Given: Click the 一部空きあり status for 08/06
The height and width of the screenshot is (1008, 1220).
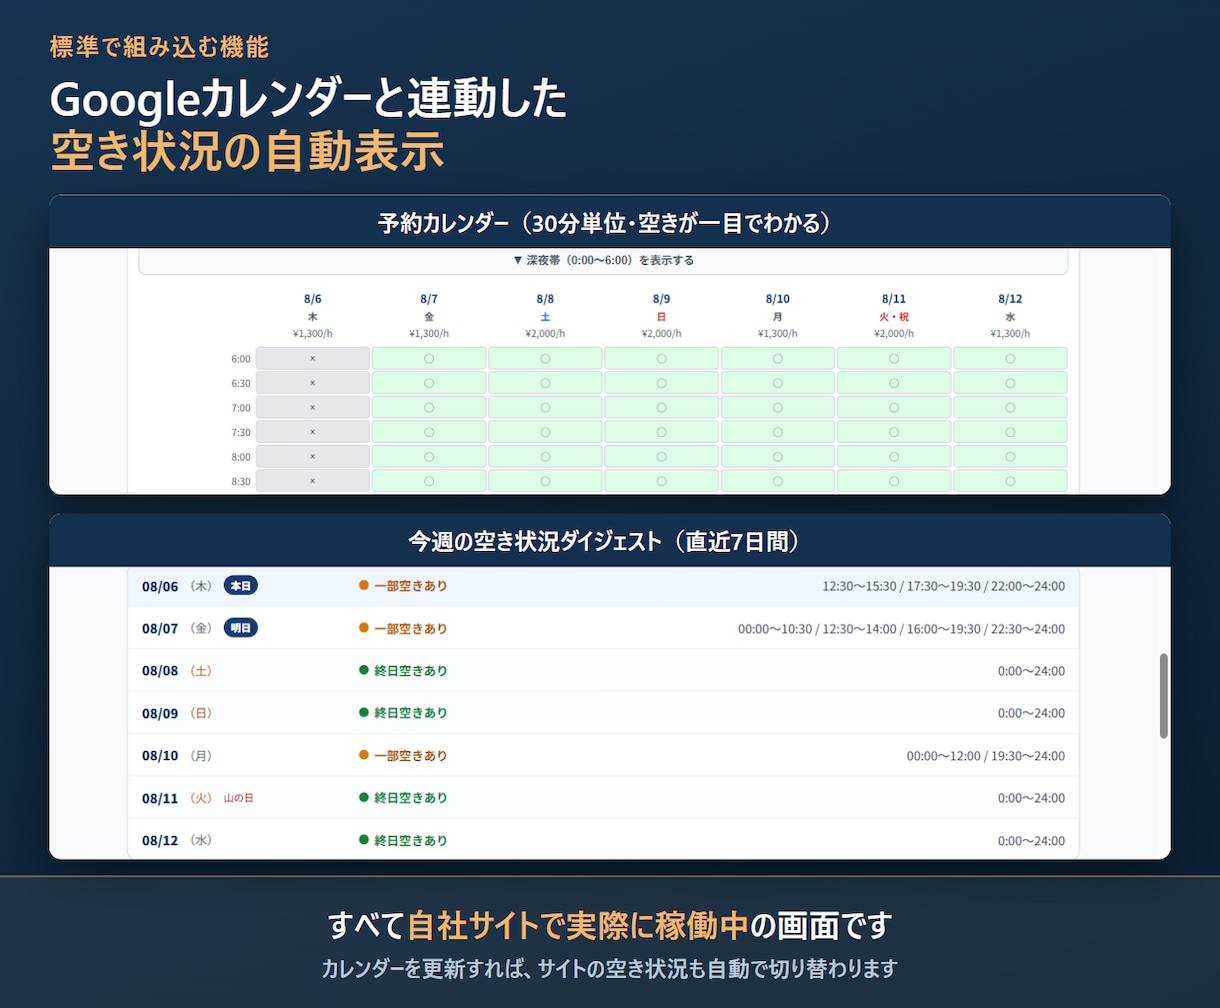Looking at the screenshot, I should click(403, 586).
